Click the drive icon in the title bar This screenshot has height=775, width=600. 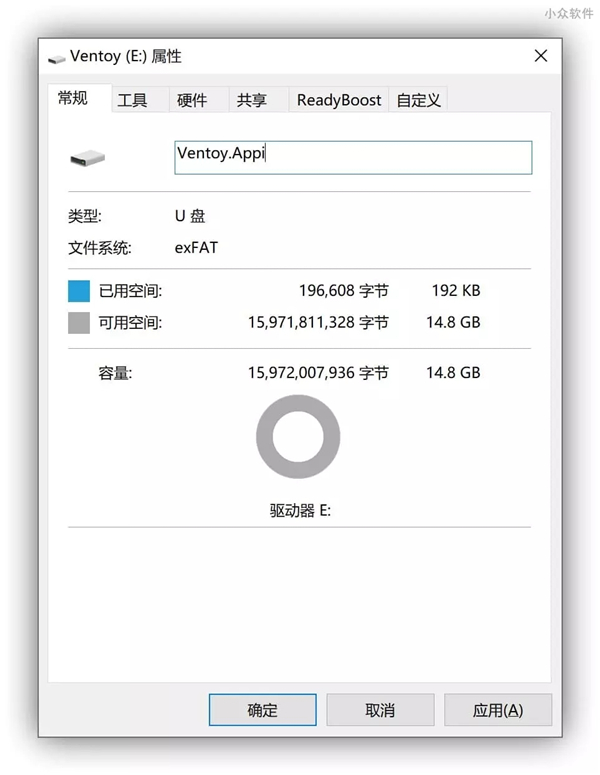coord(57,58)
